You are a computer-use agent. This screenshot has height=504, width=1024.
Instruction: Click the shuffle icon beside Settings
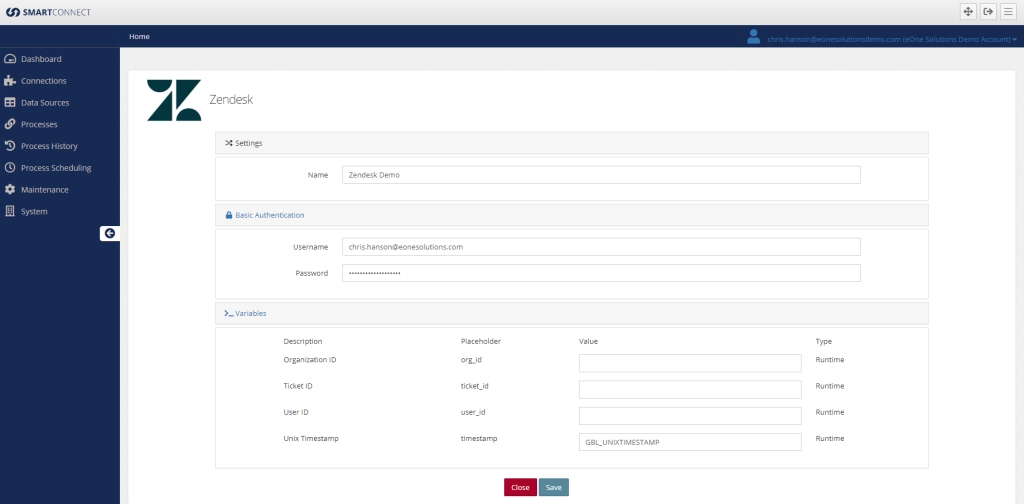(229, 143)
